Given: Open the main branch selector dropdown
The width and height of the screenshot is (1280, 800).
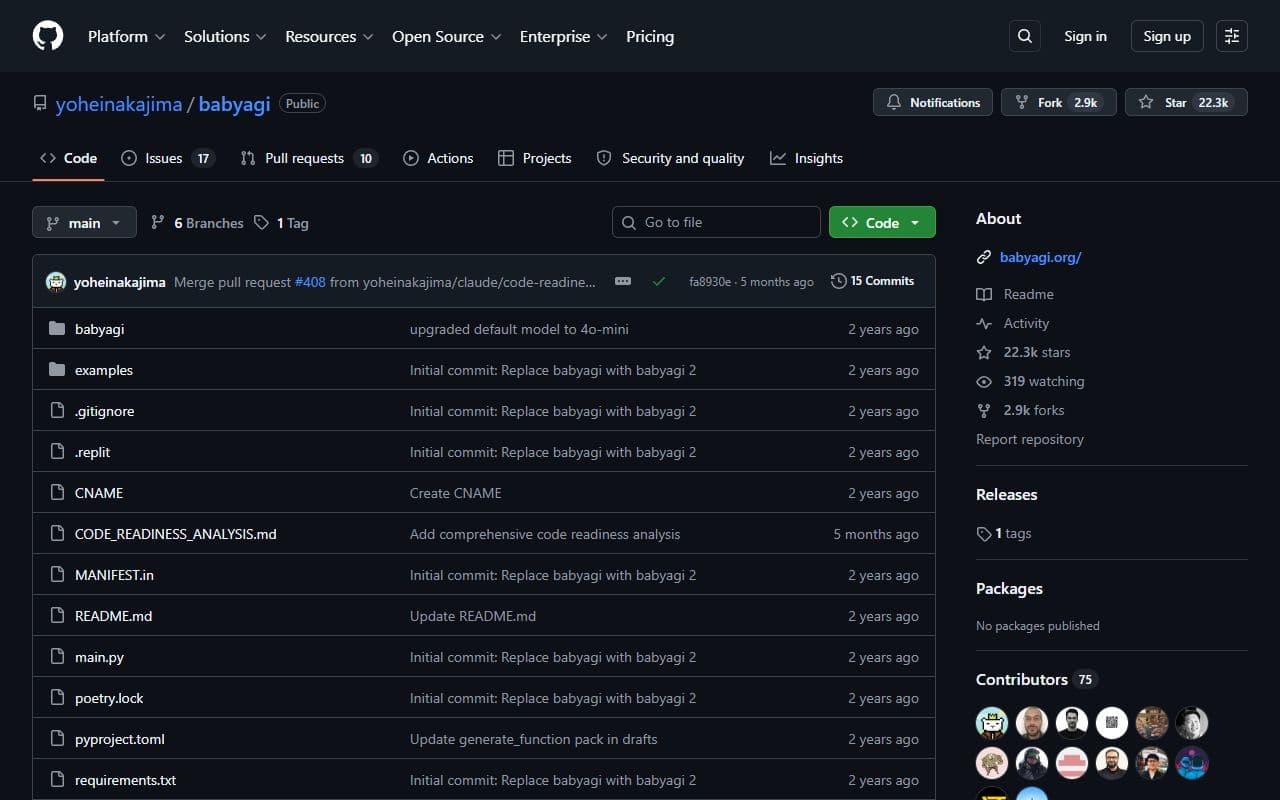Looking at the screenshot, I should coord(84,222).
